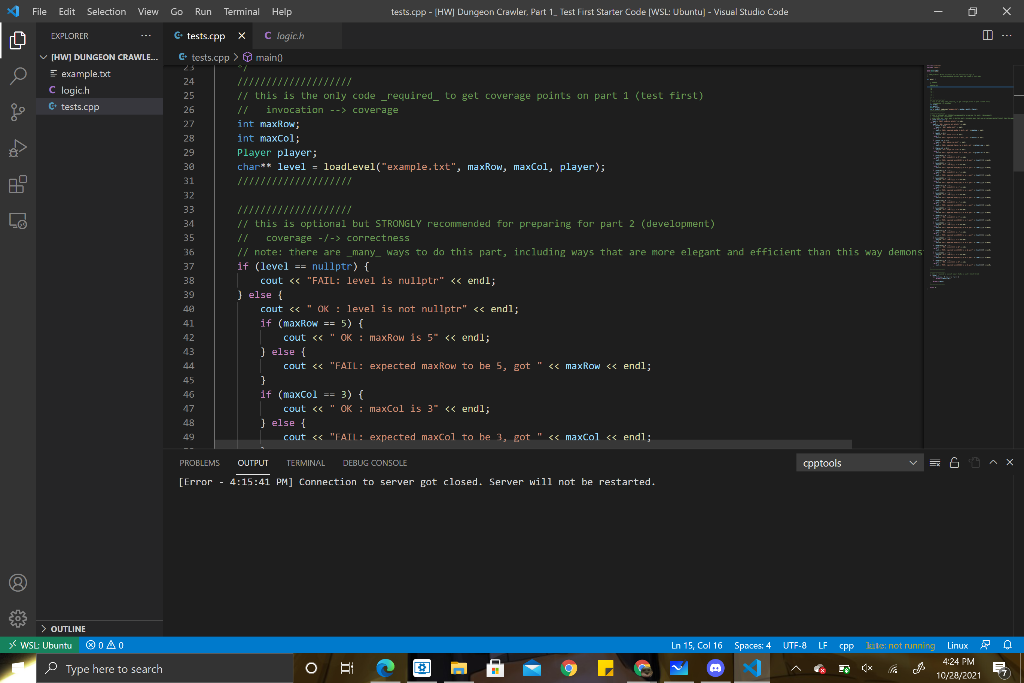The image size is (1024, 683).
Task: Maximize the panel with the up chevron
Action: 993,462
